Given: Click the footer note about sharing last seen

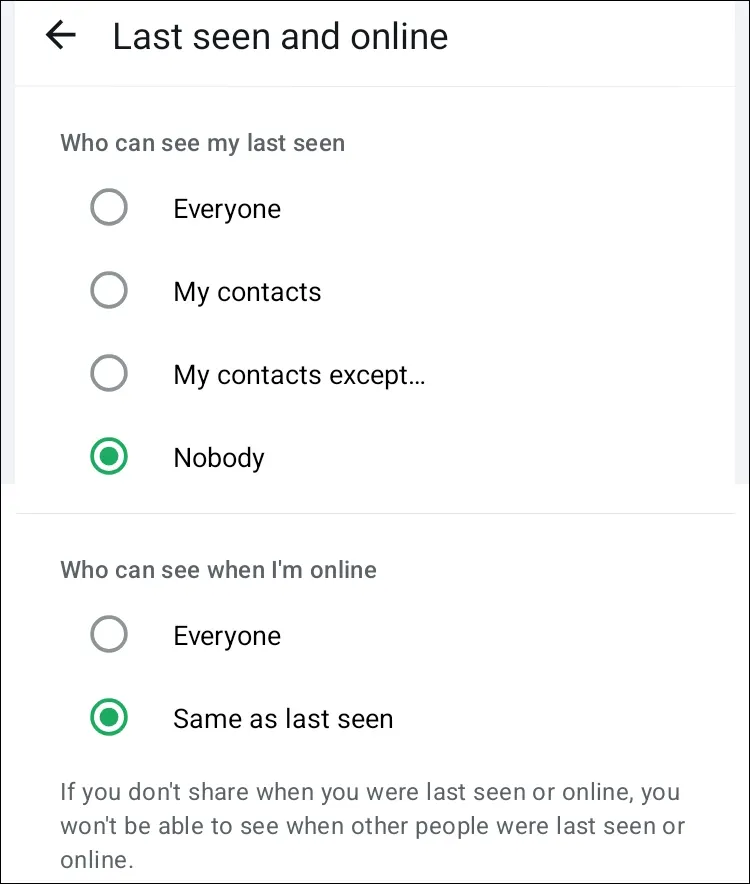Looking at the screenshot, I should pyautogui.click(x=370, y=812).
